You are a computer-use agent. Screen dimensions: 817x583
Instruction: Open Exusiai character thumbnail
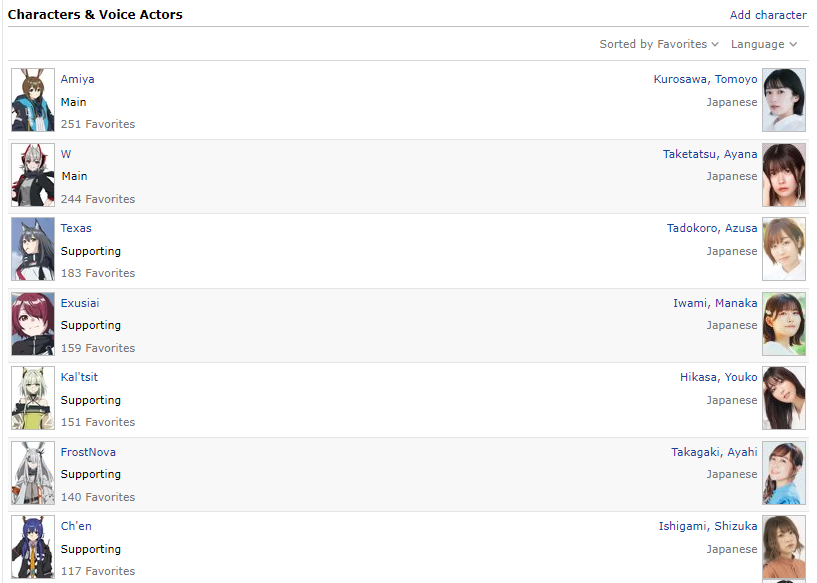point(33,324)
